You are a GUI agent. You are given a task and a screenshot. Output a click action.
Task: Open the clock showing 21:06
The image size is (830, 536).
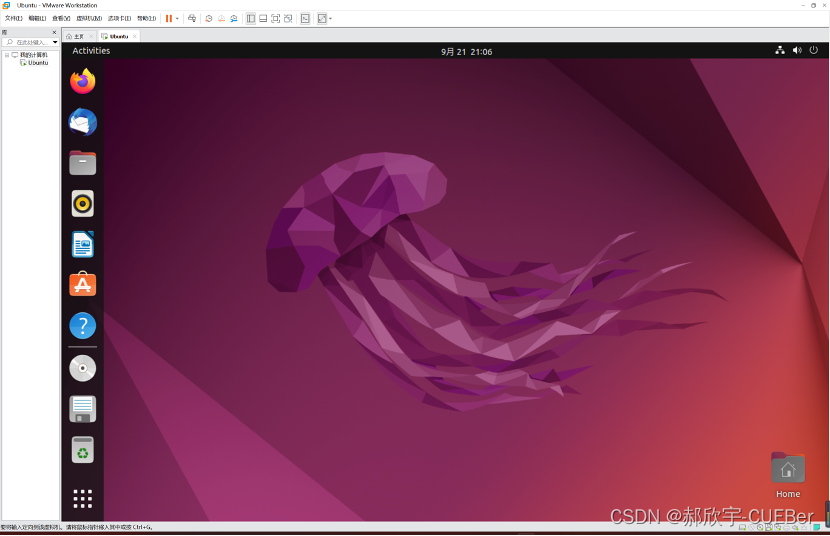point(466,51)
